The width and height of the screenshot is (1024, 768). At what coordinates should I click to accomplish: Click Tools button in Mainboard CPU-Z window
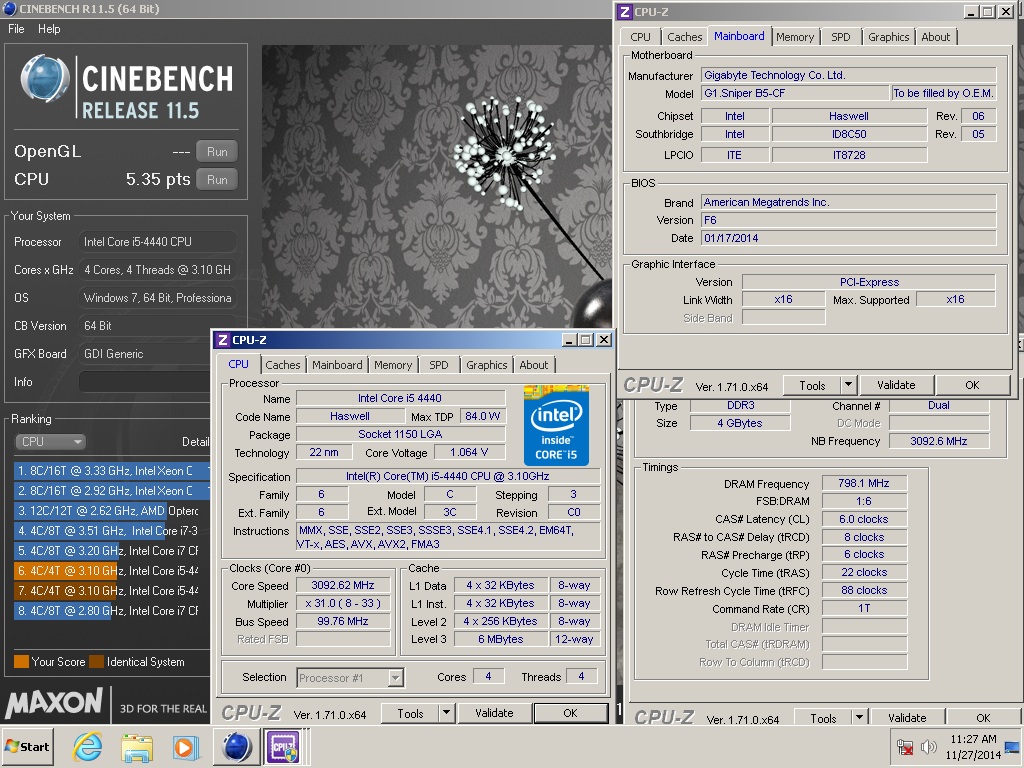pyautogui.click(x=812, y=385)
